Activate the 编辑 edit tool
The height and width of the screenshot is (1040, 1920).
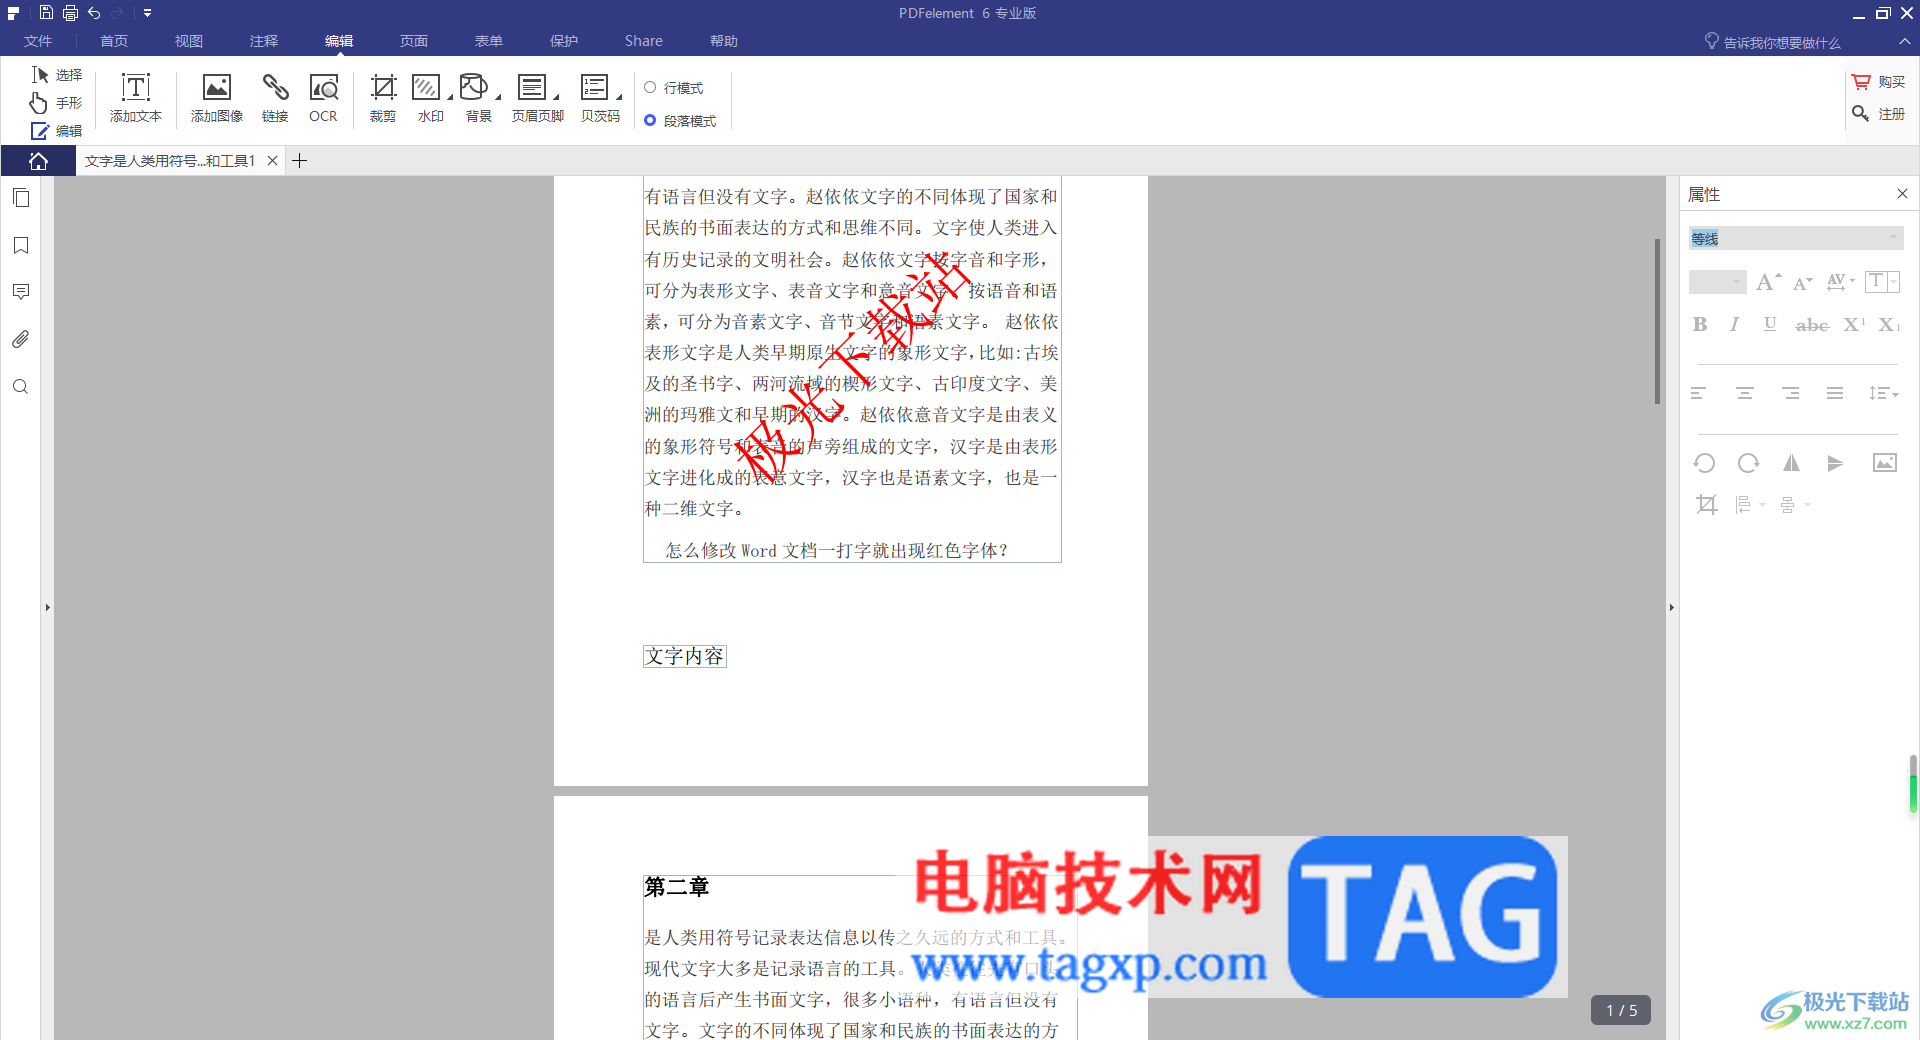[x=57, y=131]
